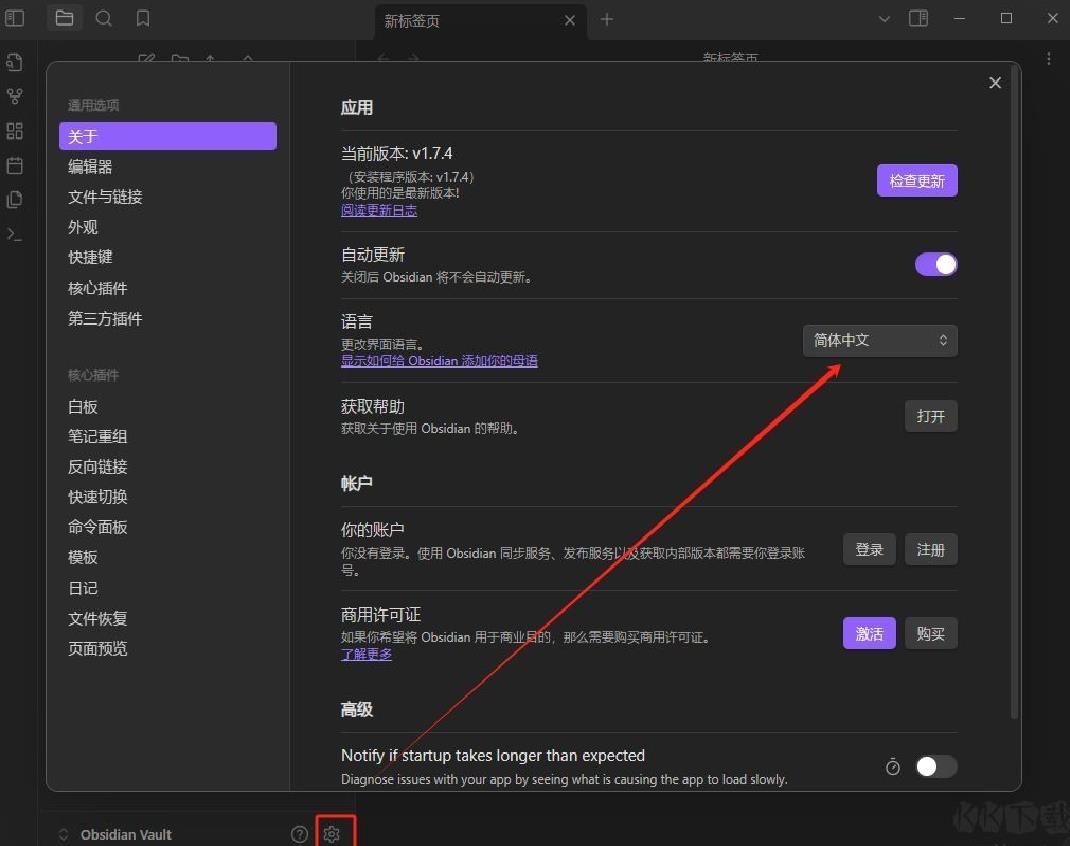Select the 新标签页 tab
This screenshot has width=1070, height=846.
(480, 21)
